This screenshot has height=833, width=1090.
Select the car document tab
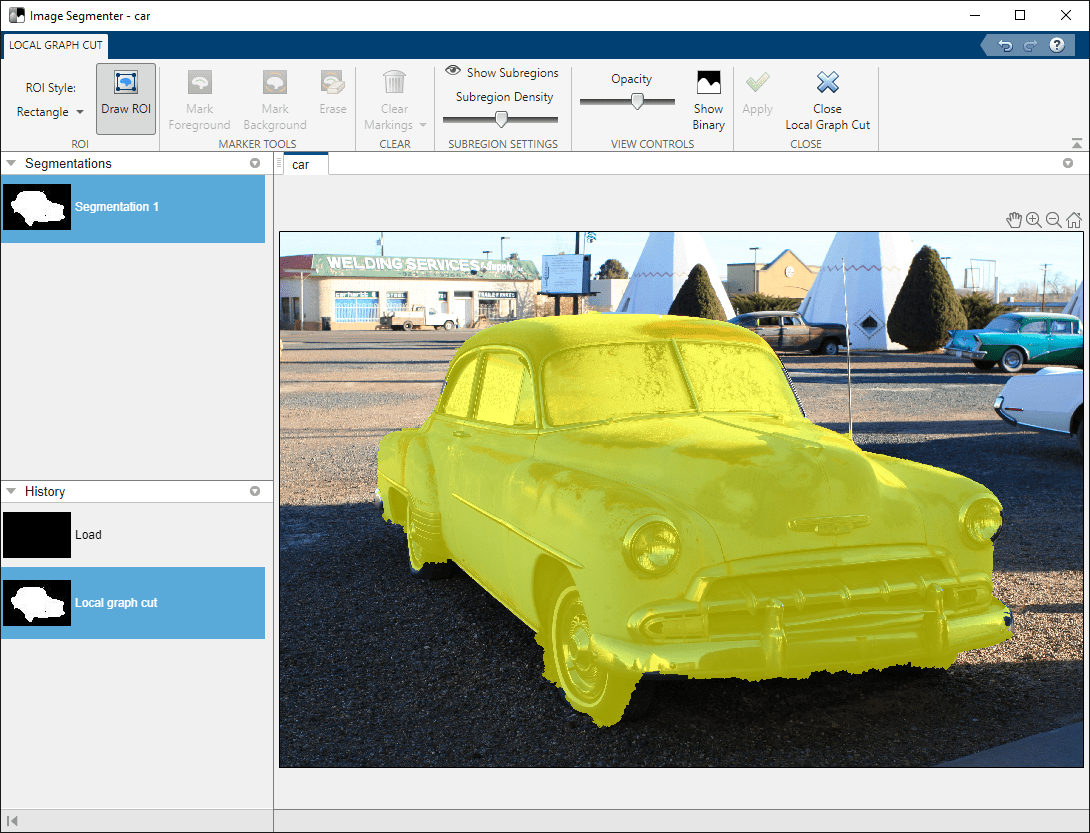click(301, 164)
